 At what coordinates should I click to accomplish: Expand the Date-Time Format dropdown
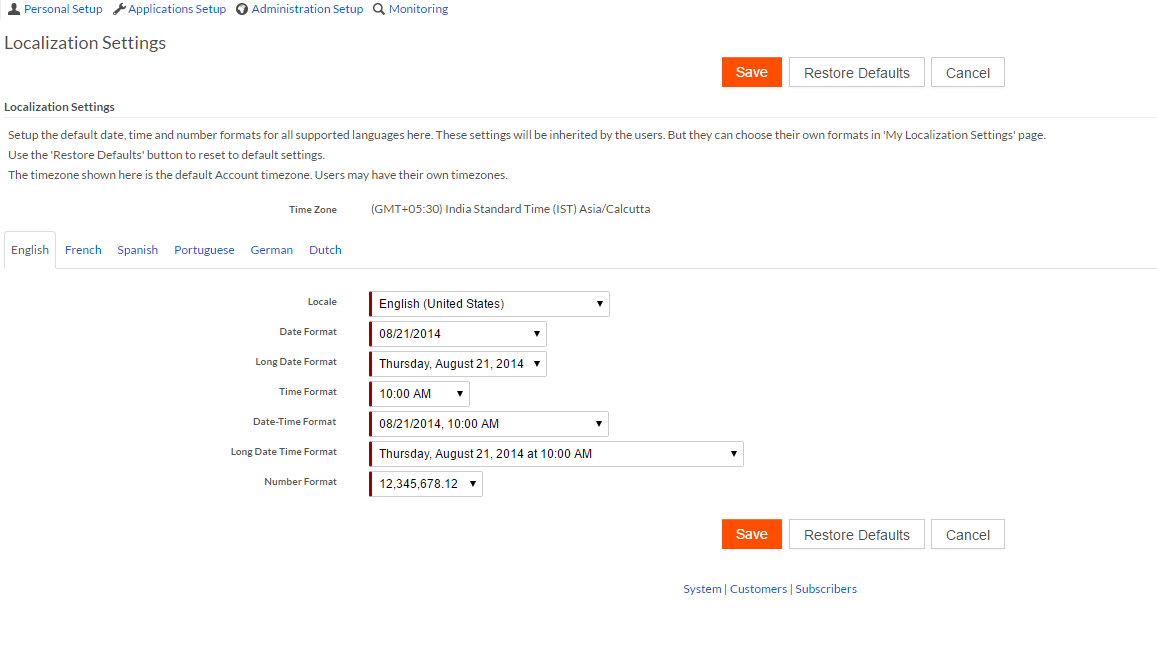[490, 424]
